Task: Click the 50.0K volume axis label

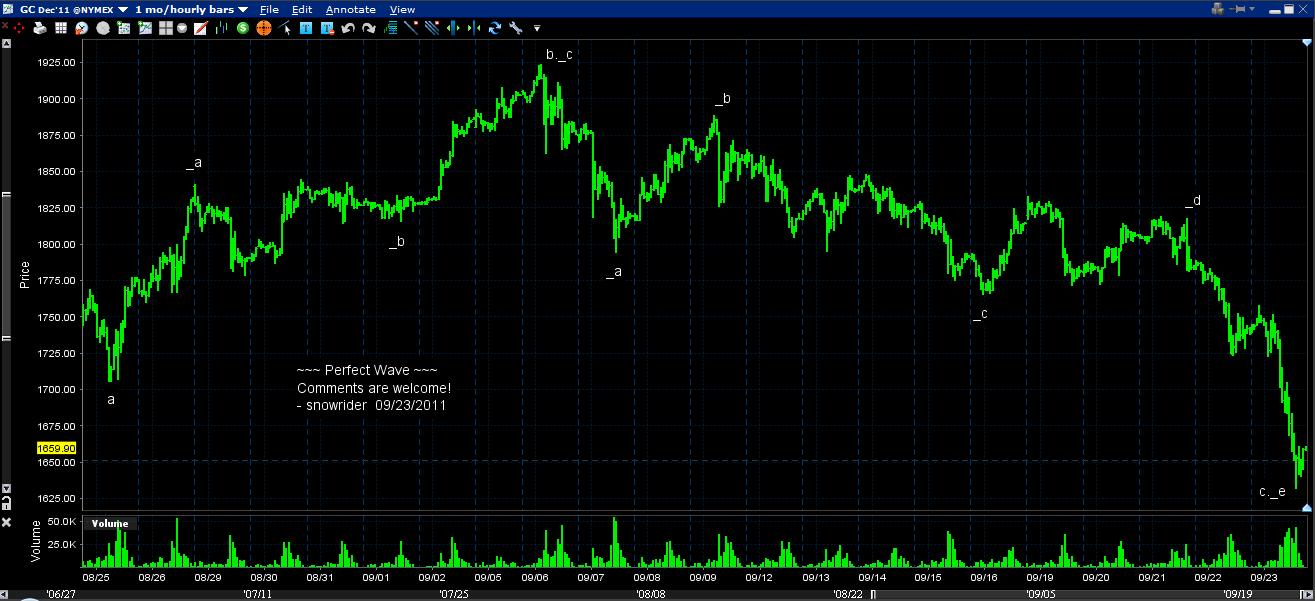Action: [x=61, y=522]
